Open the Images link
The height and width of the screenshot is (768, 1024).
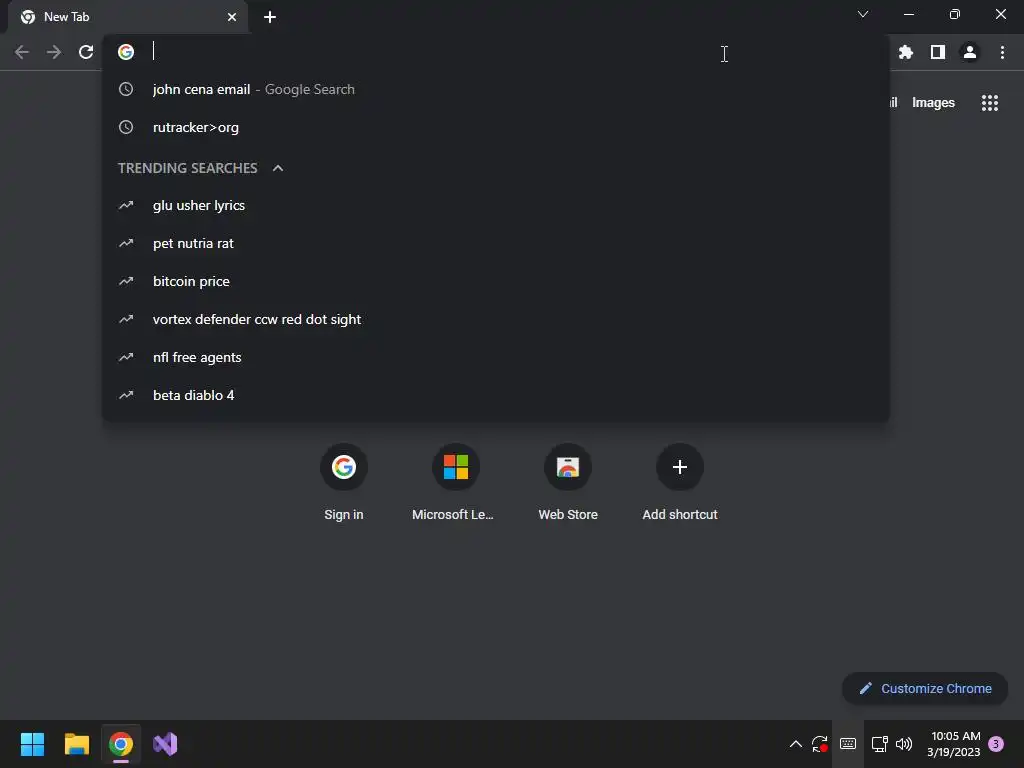point(933,103)
